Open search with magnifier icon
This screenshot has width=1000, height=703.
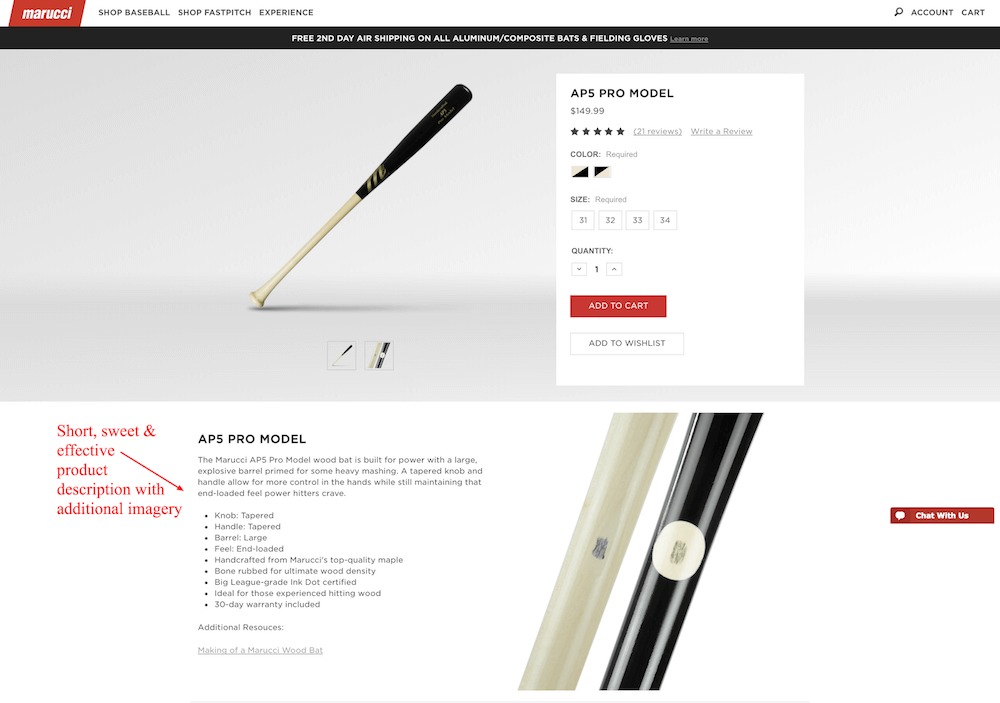click(x=899, y=11)
